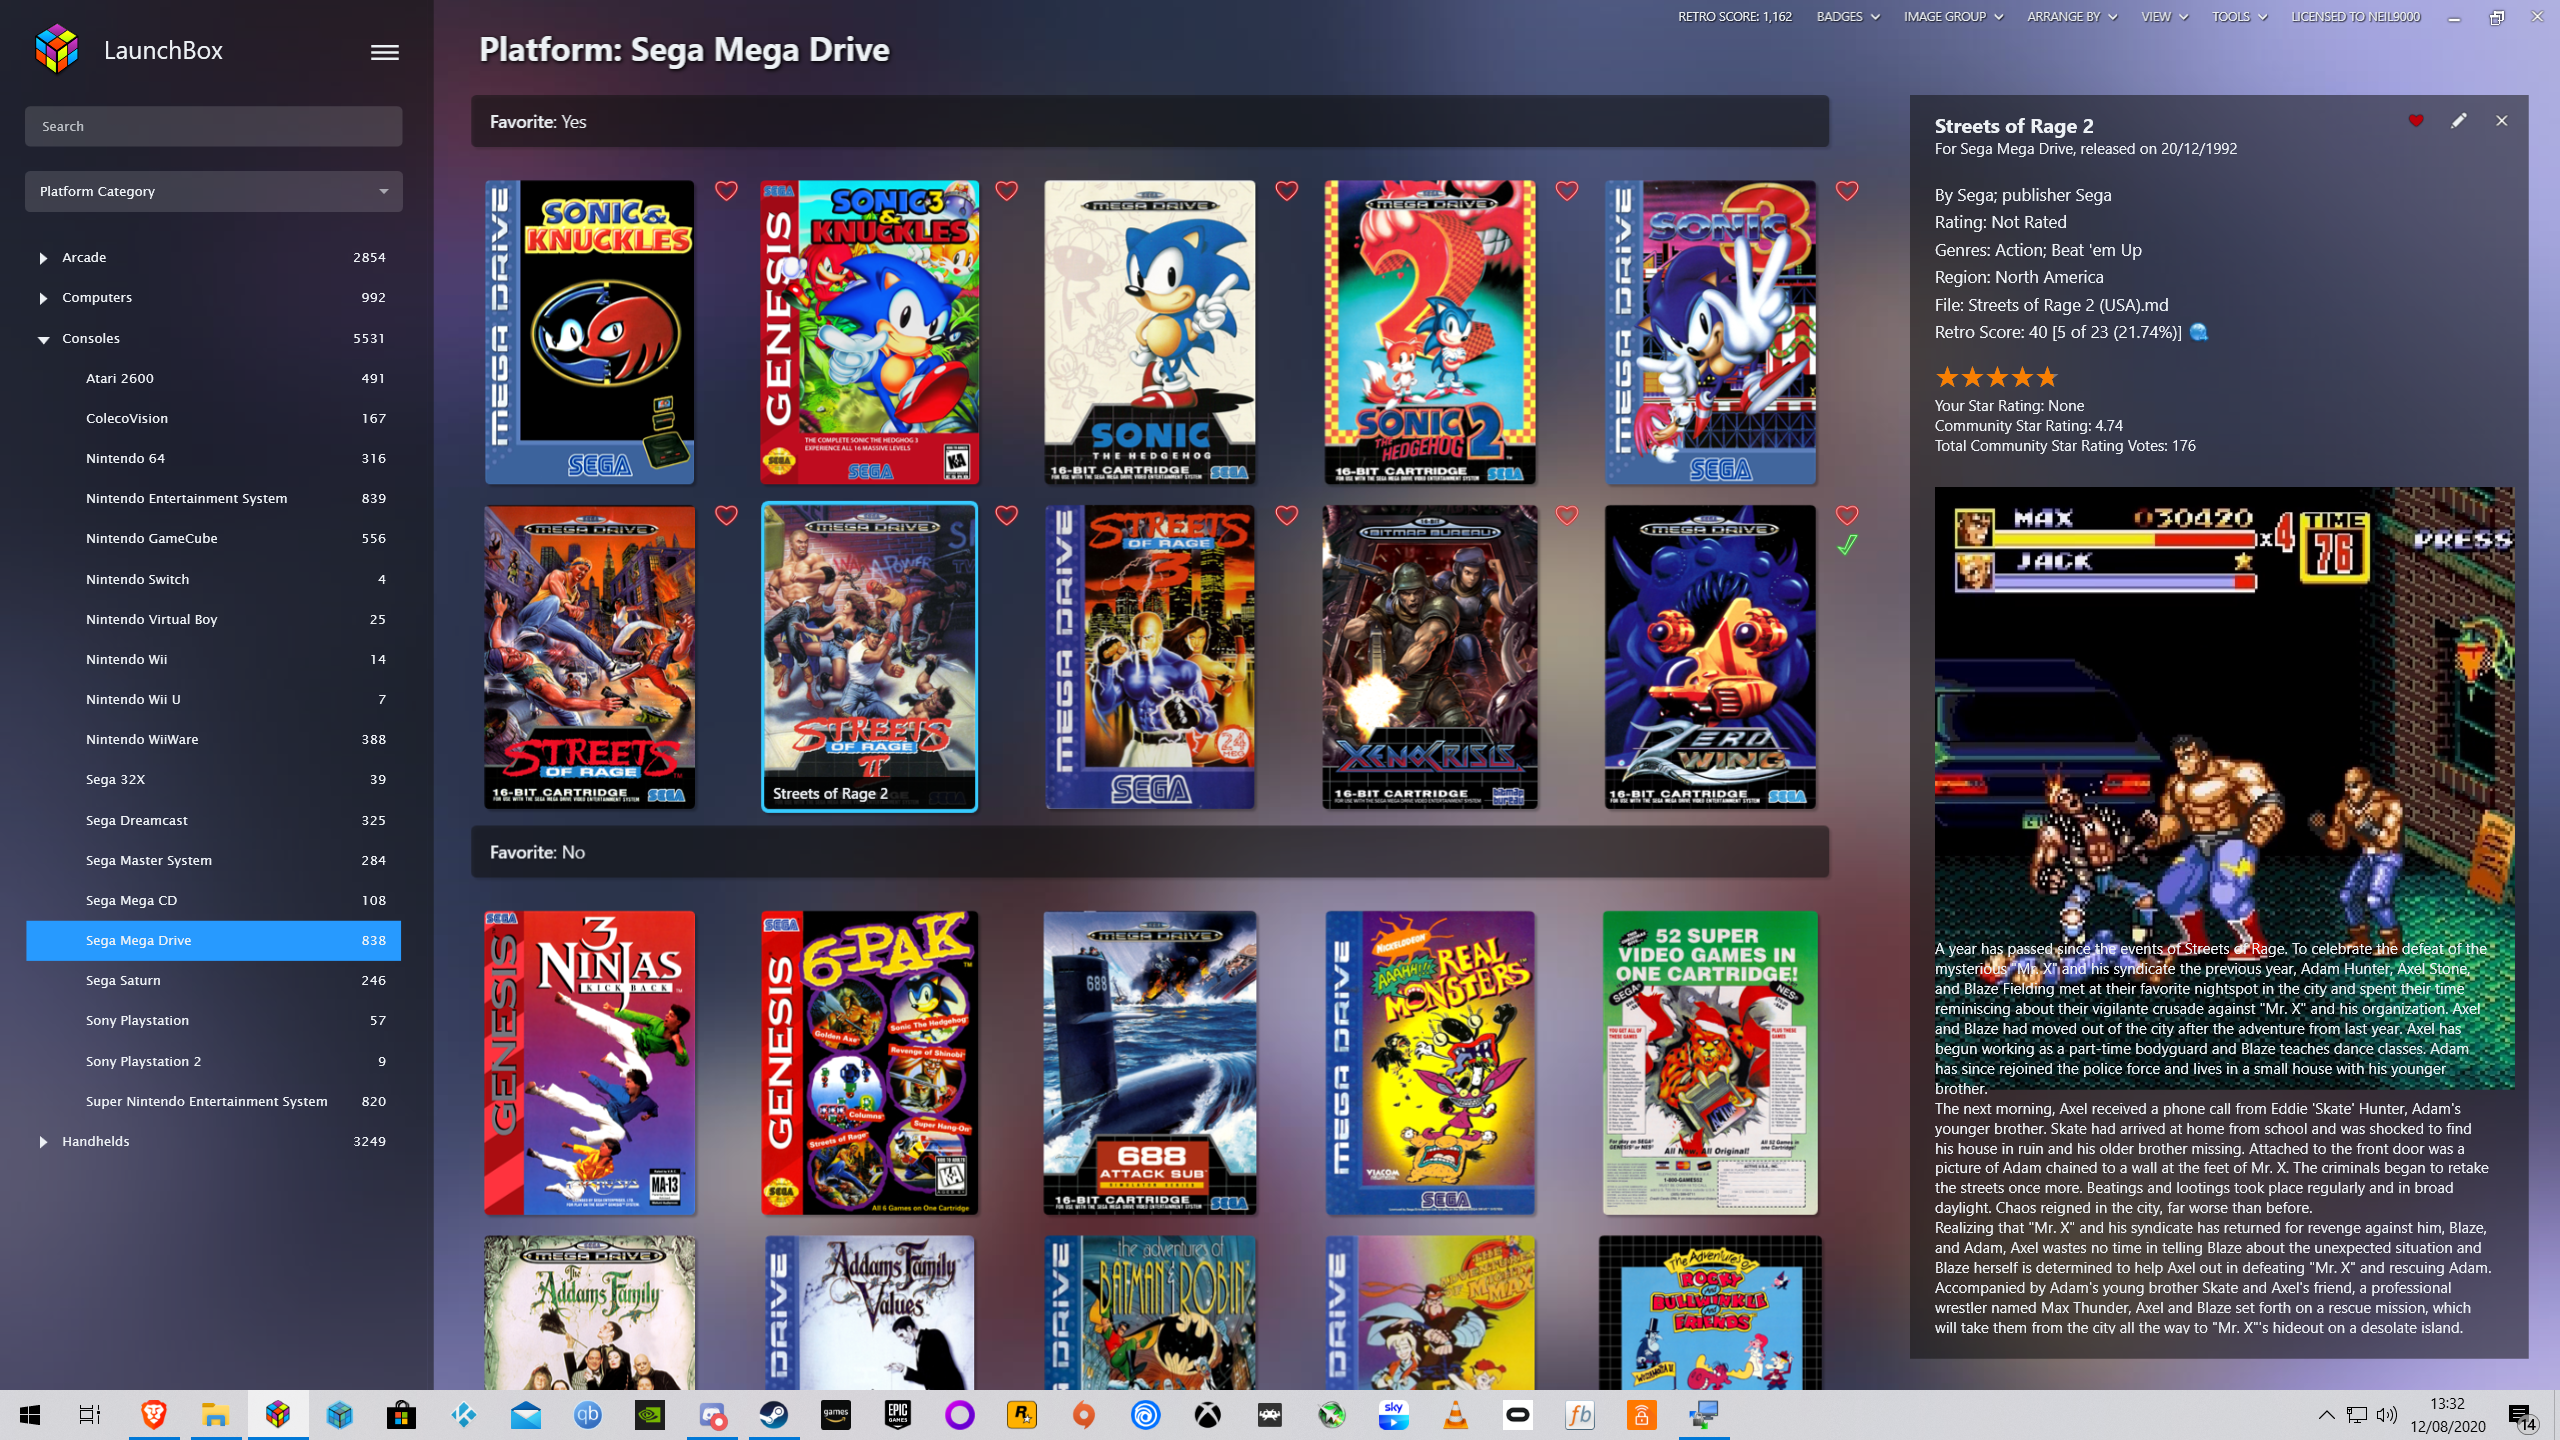This screenshot has width=2560, height=1440.
Task: Expand the Arcade category
Action: pos(43,258)
